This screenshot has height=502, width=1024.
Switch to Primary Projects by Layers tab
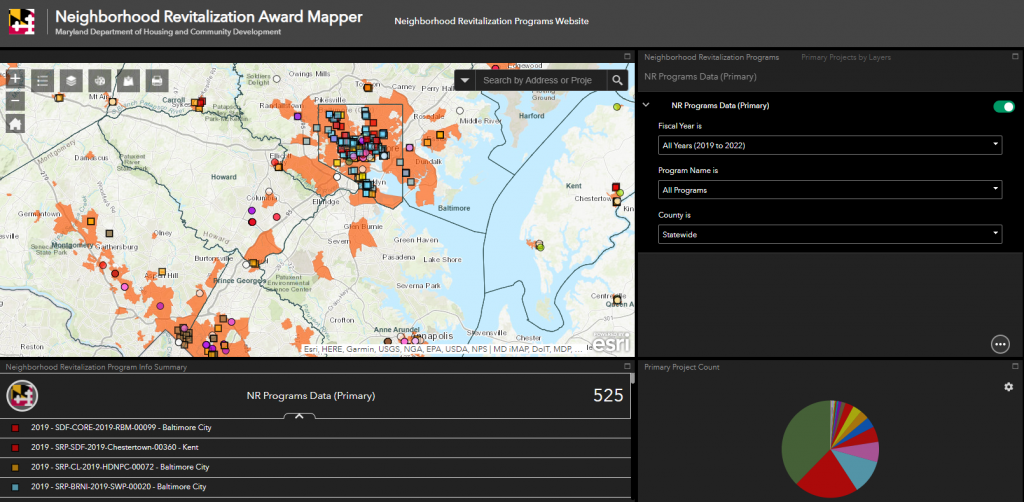[845, 57]
